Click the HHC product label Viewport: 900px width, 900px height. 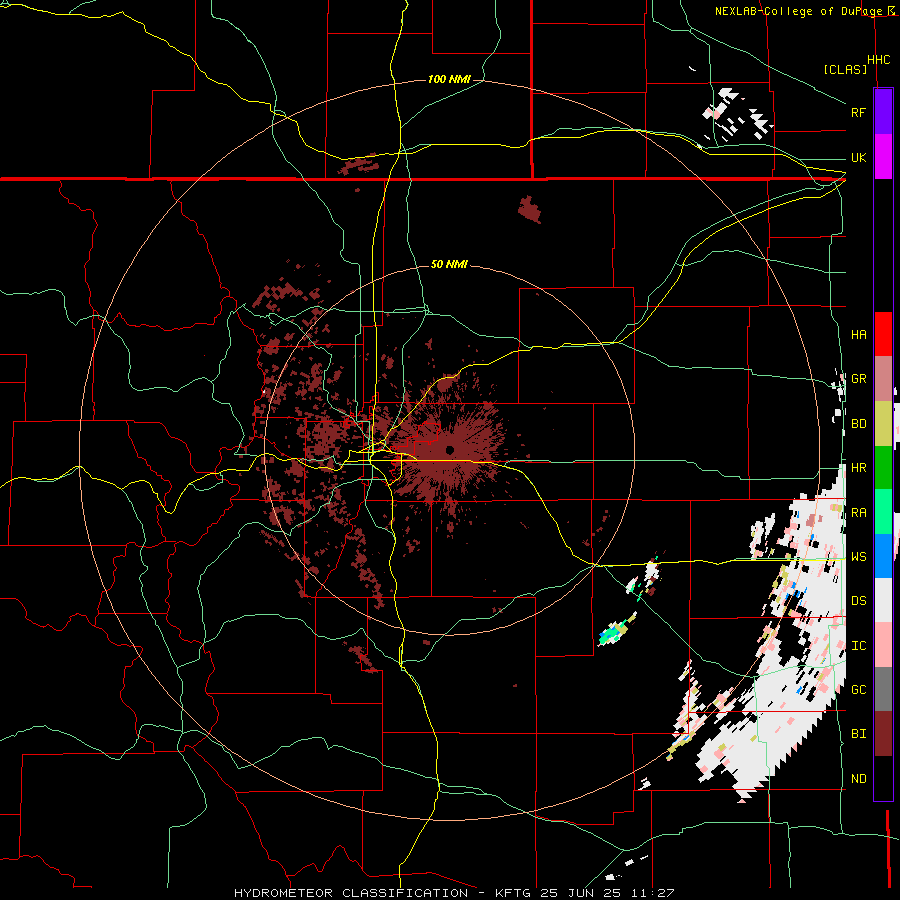click(x=879, y=60)
